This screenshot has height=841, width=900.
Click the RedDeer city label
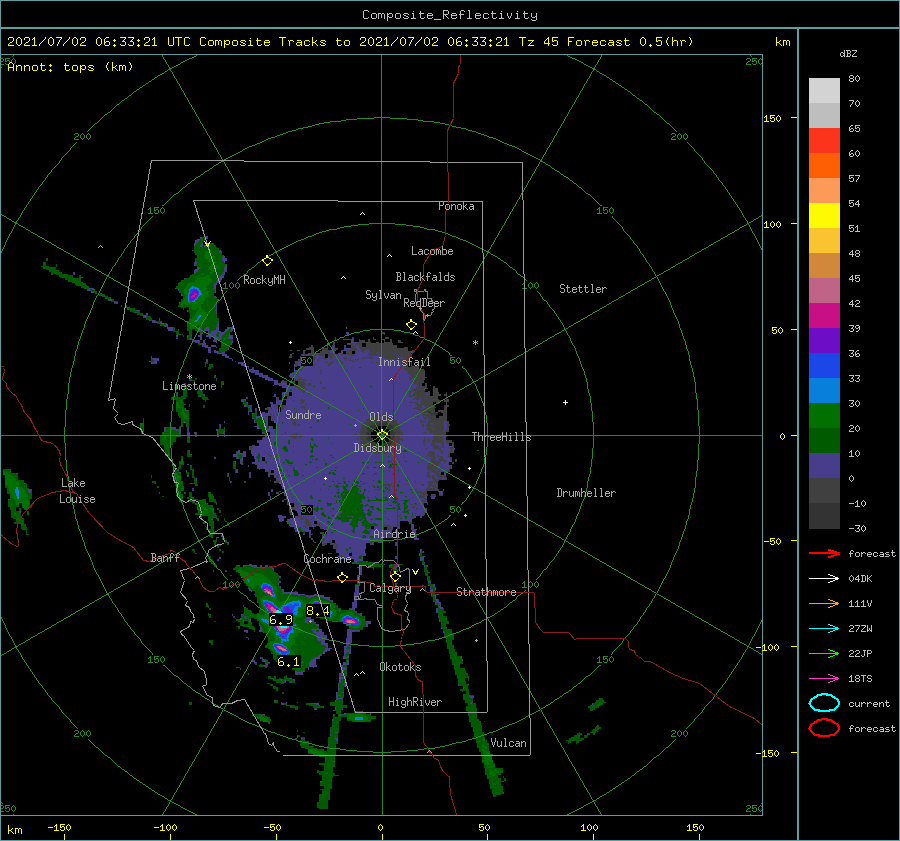(424, 303)
